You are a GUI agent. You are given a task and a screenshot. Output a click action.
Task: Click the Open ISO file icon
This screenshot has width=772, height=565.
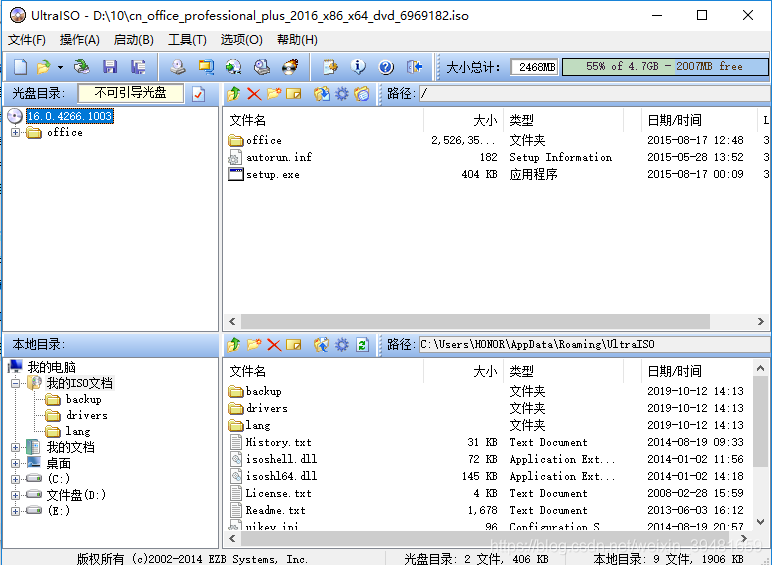tap(43, 66)
